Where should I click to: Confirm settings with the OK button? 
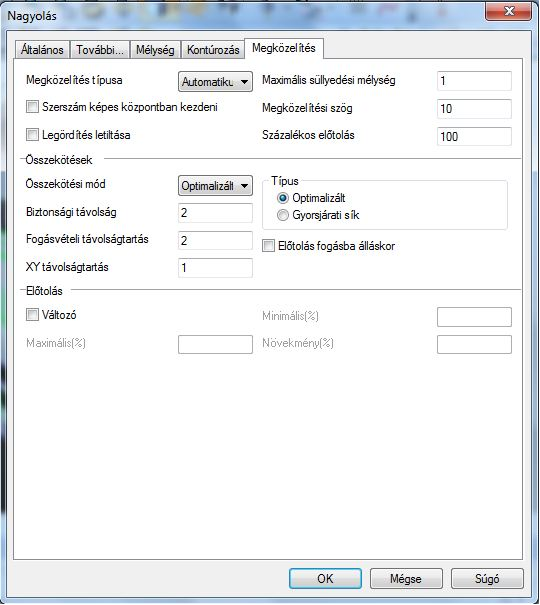[325, 578]
